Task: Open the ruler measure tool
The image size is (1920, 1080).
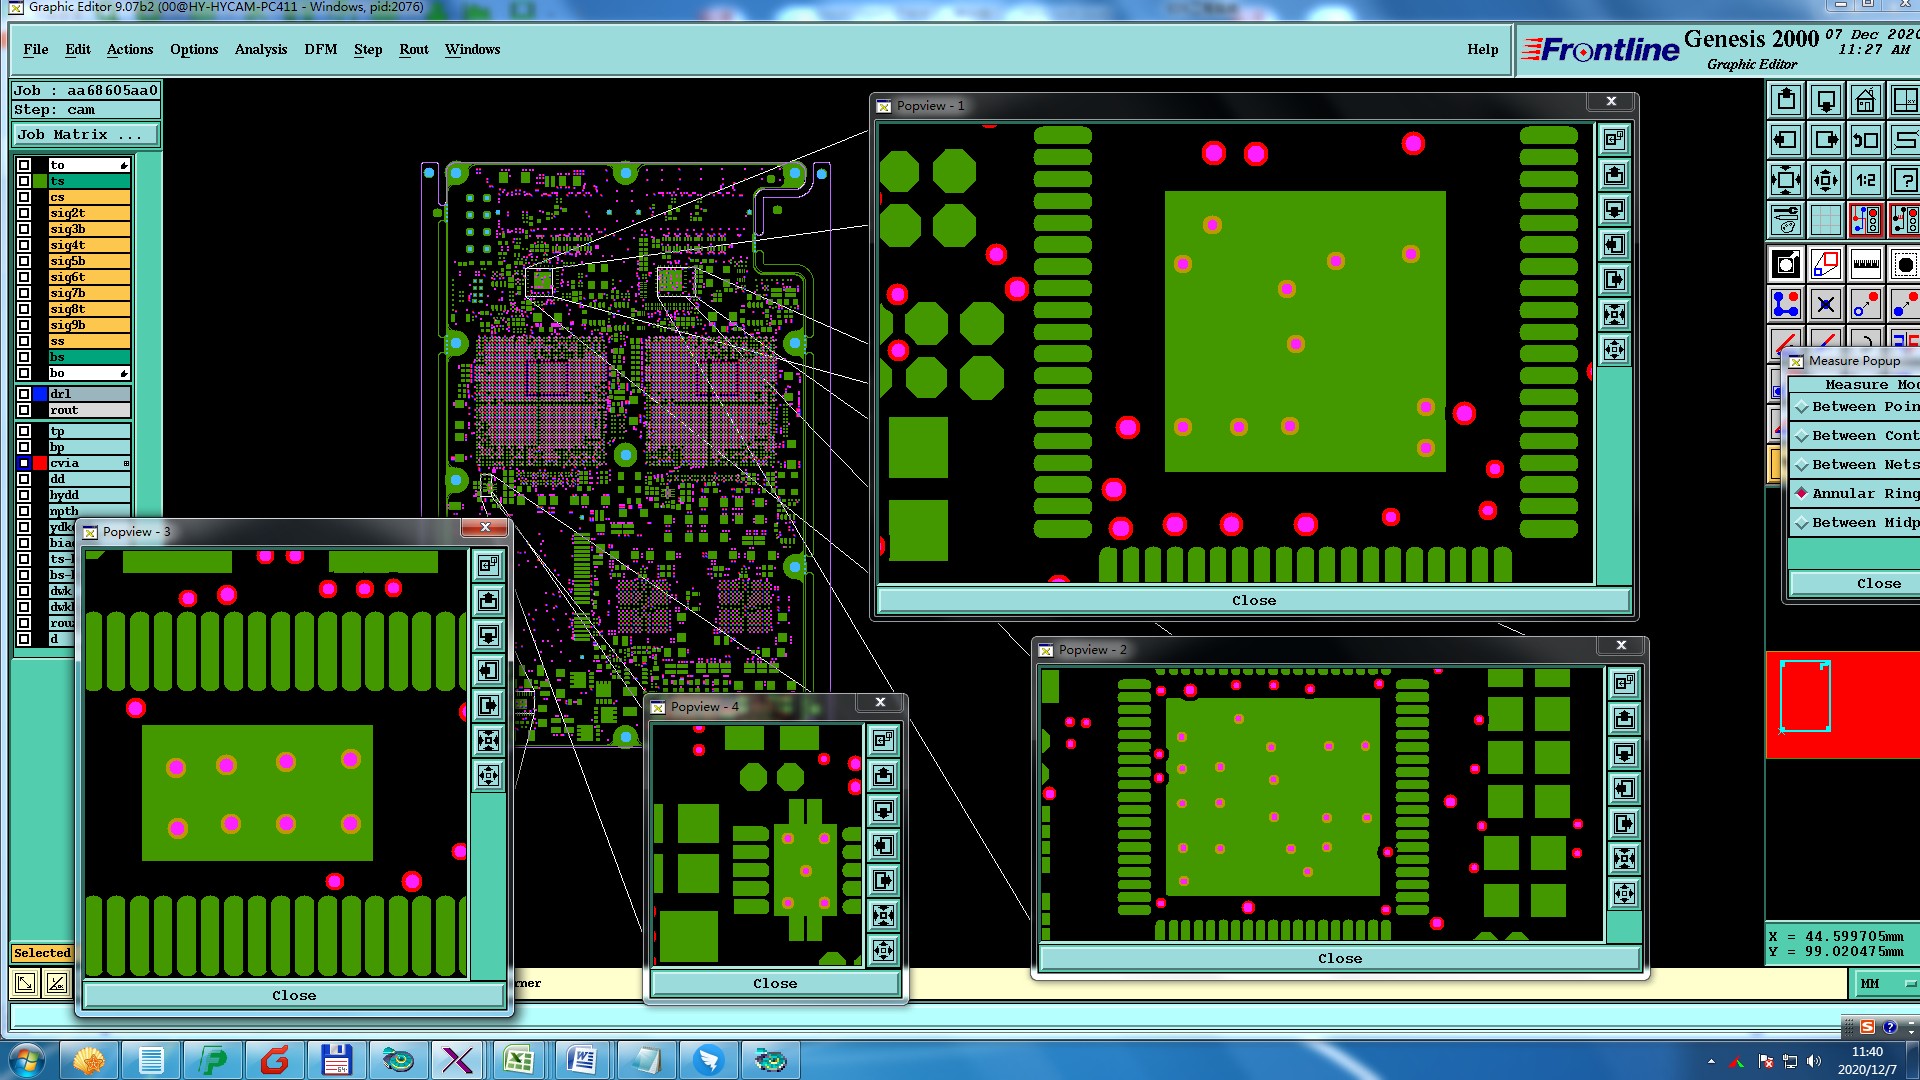Action: [x=1866, y=265]
